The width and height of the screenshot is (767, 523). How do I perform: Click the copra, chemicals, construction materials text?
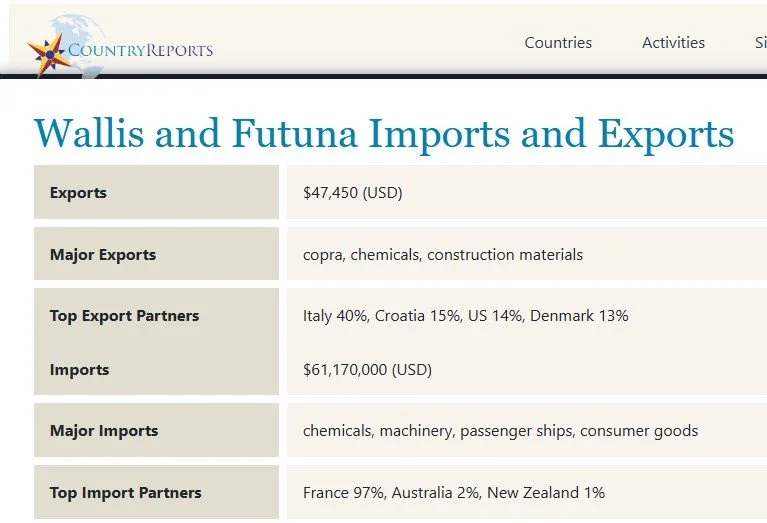[x=443, y=254]
